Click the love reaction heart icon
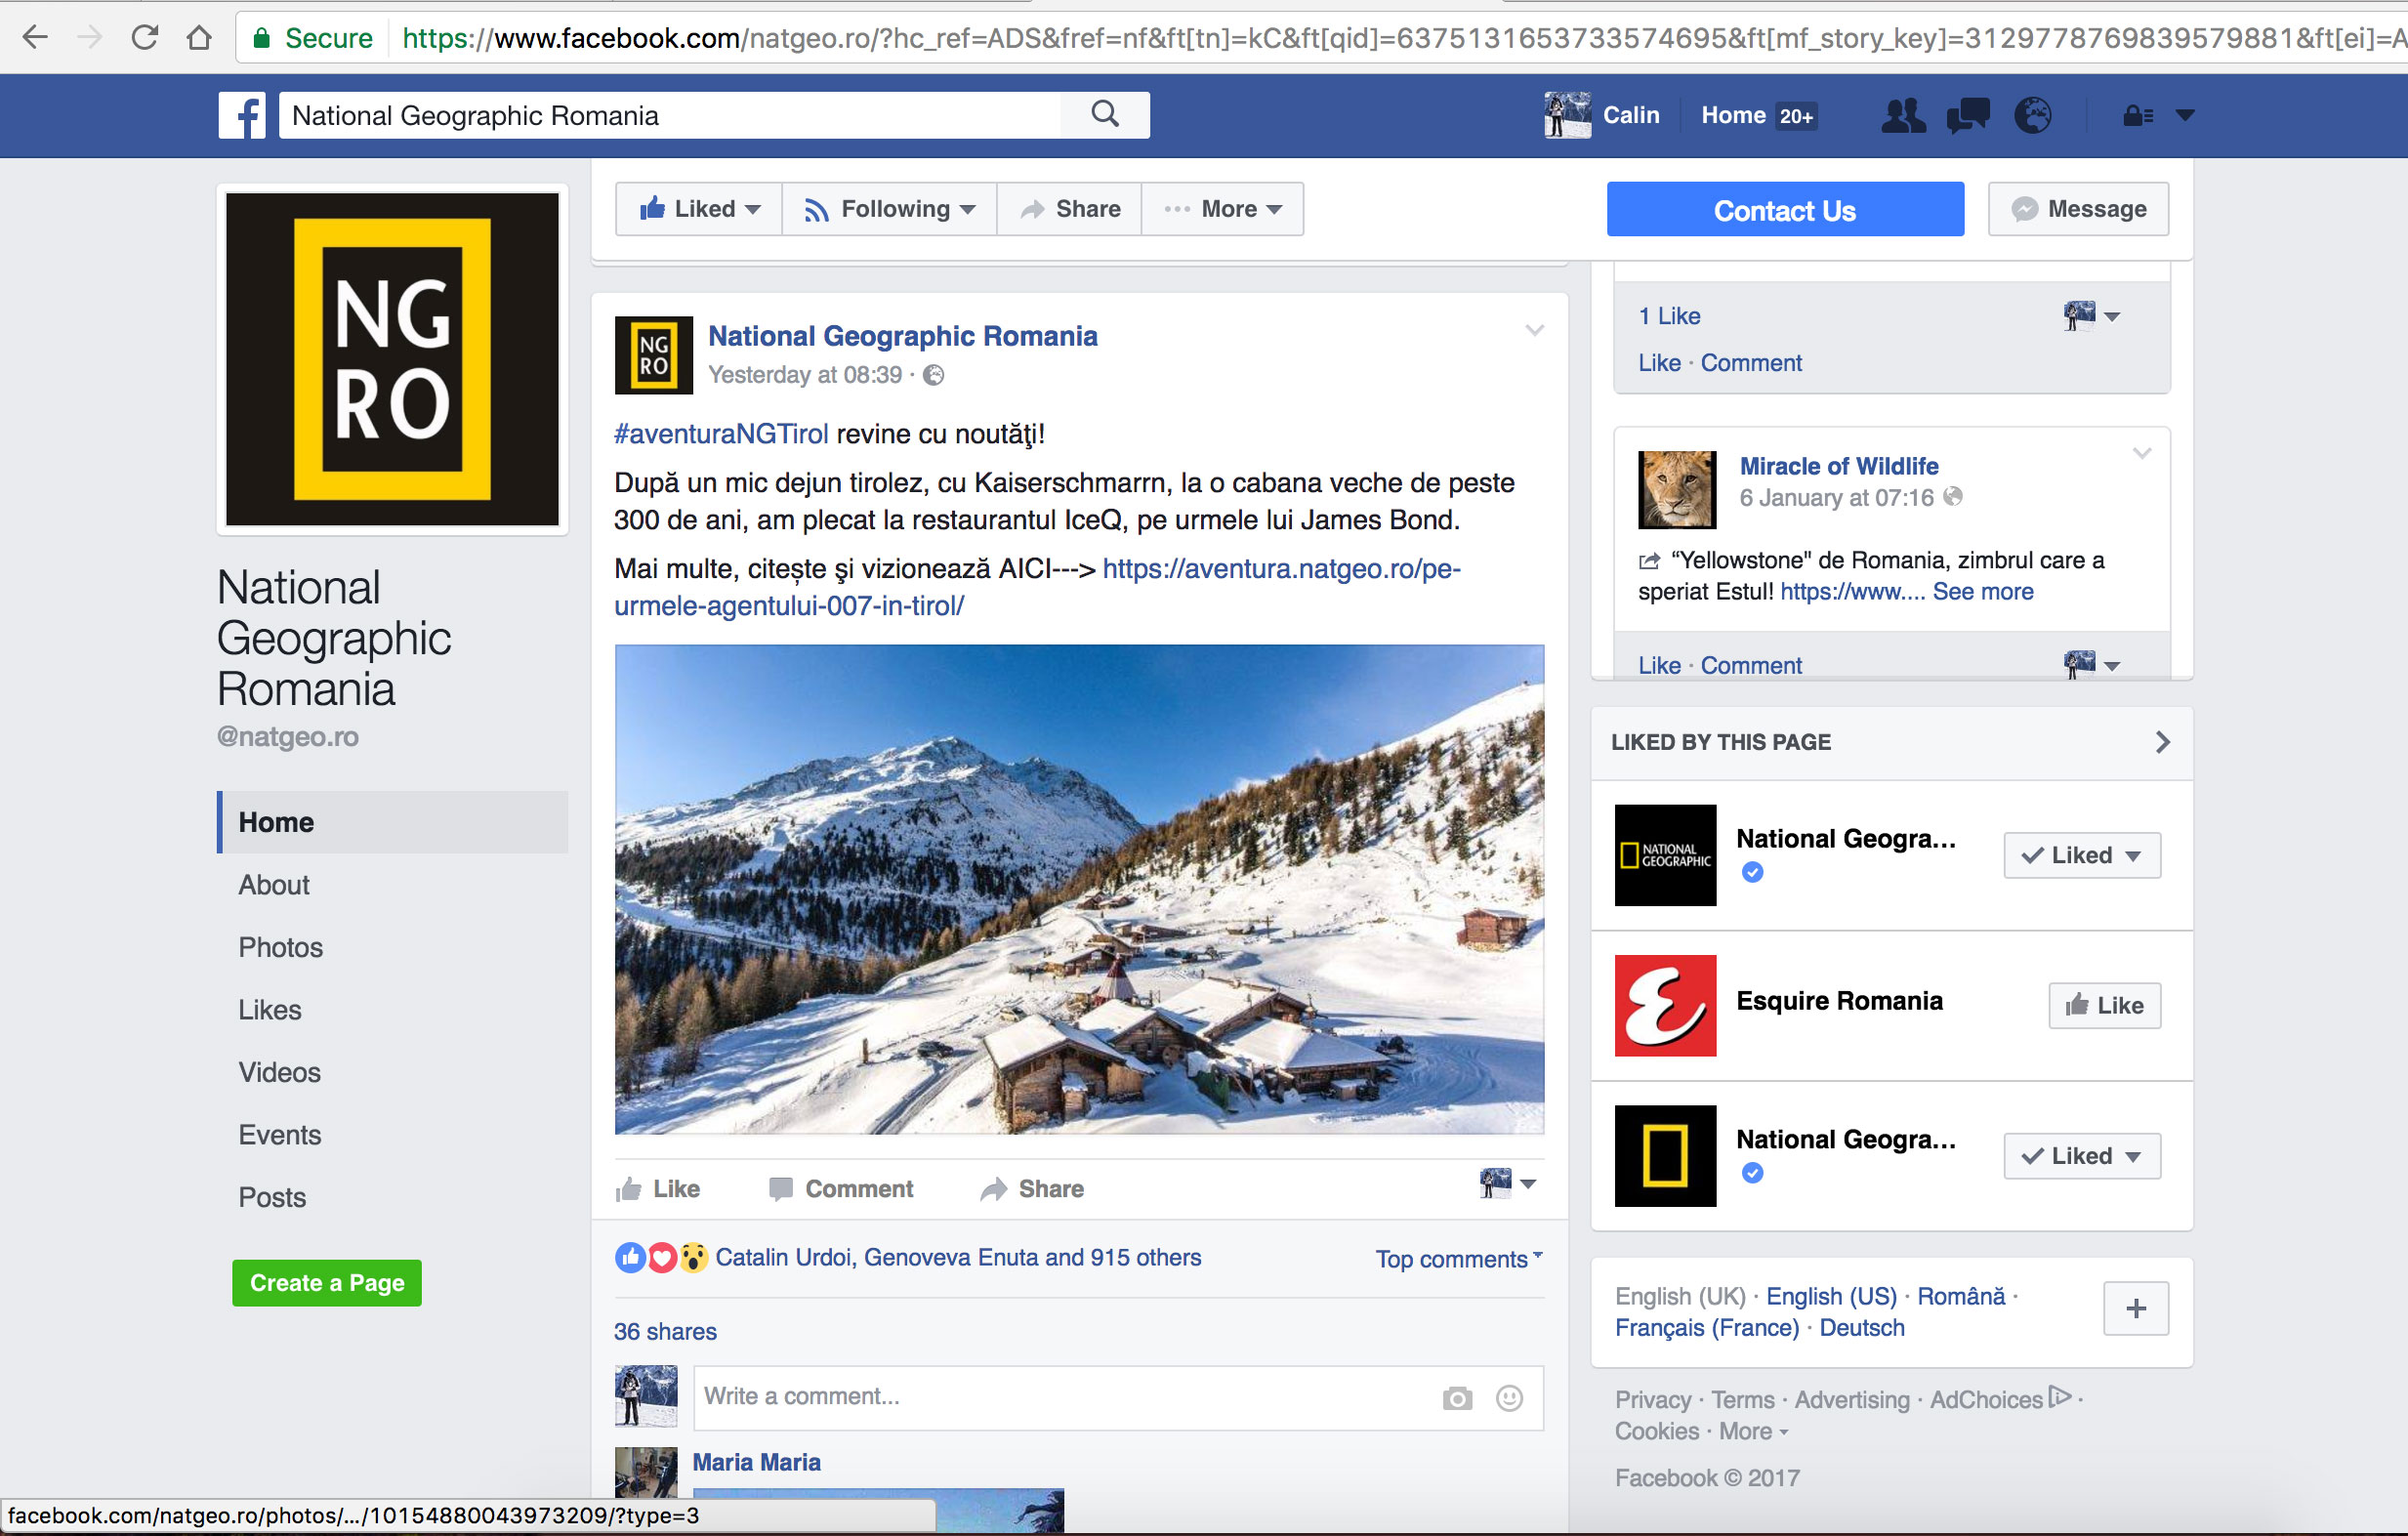 [661, 1257]
